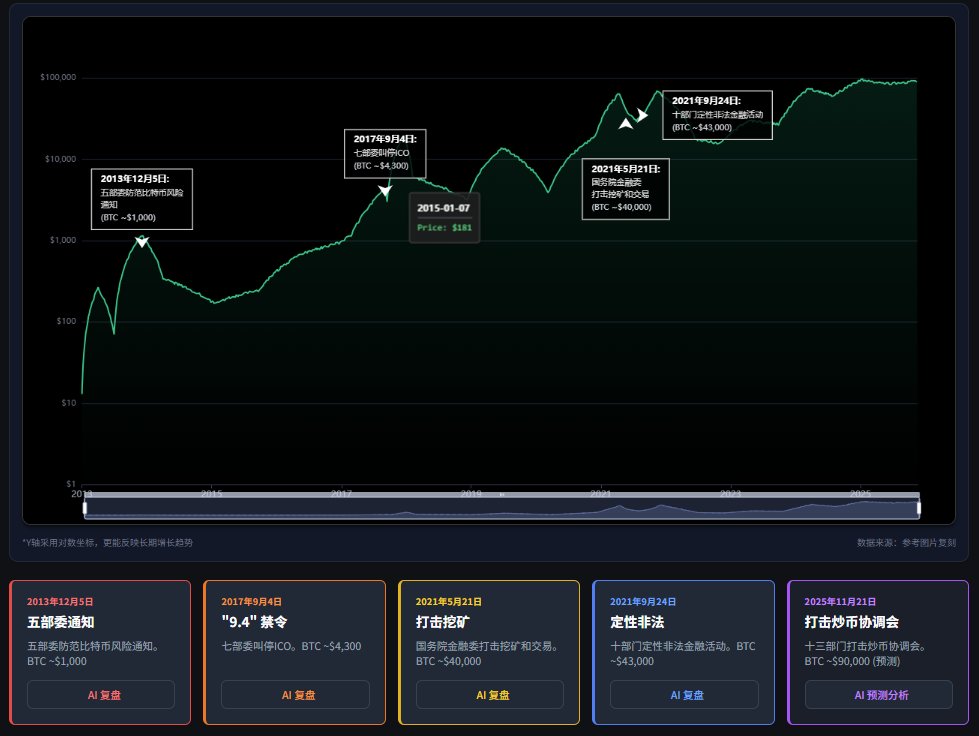Click the arrow marker below the 2017 ICO annotation
This screenshot has height=736, width=979.
point(384,191)
